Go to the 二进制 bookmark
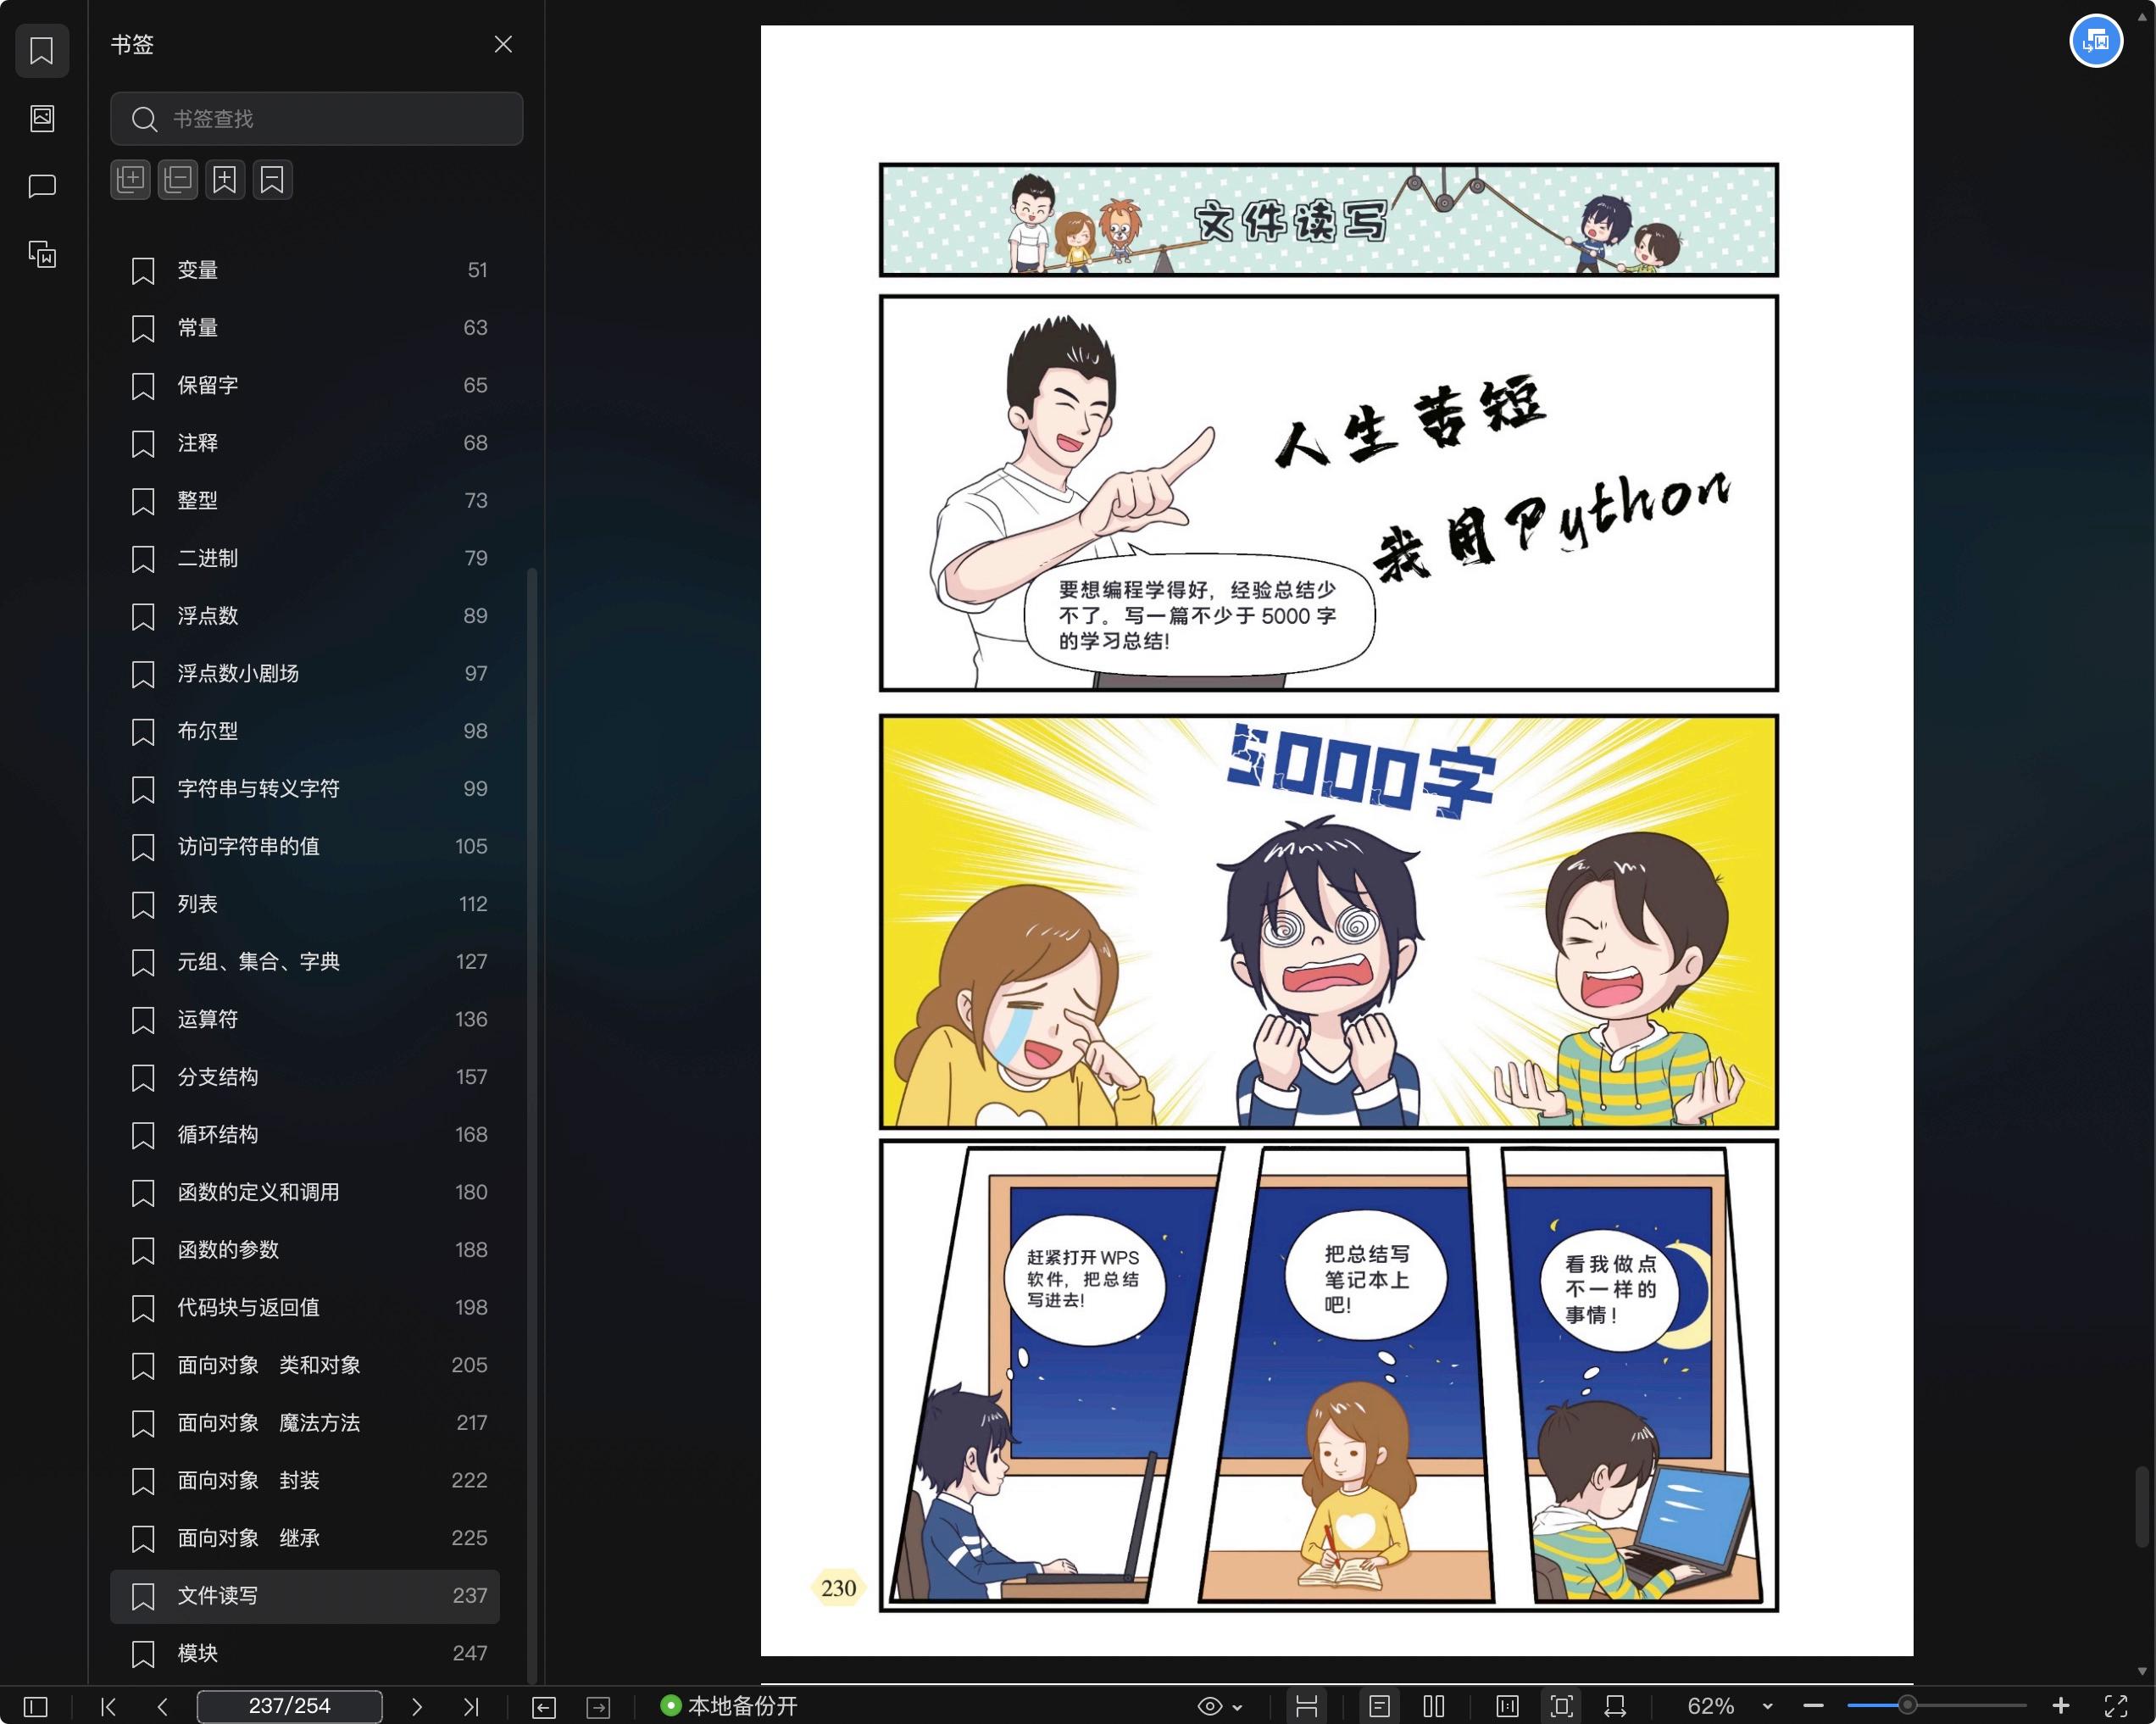The image size is (2156, 1724). coord(305,558)
